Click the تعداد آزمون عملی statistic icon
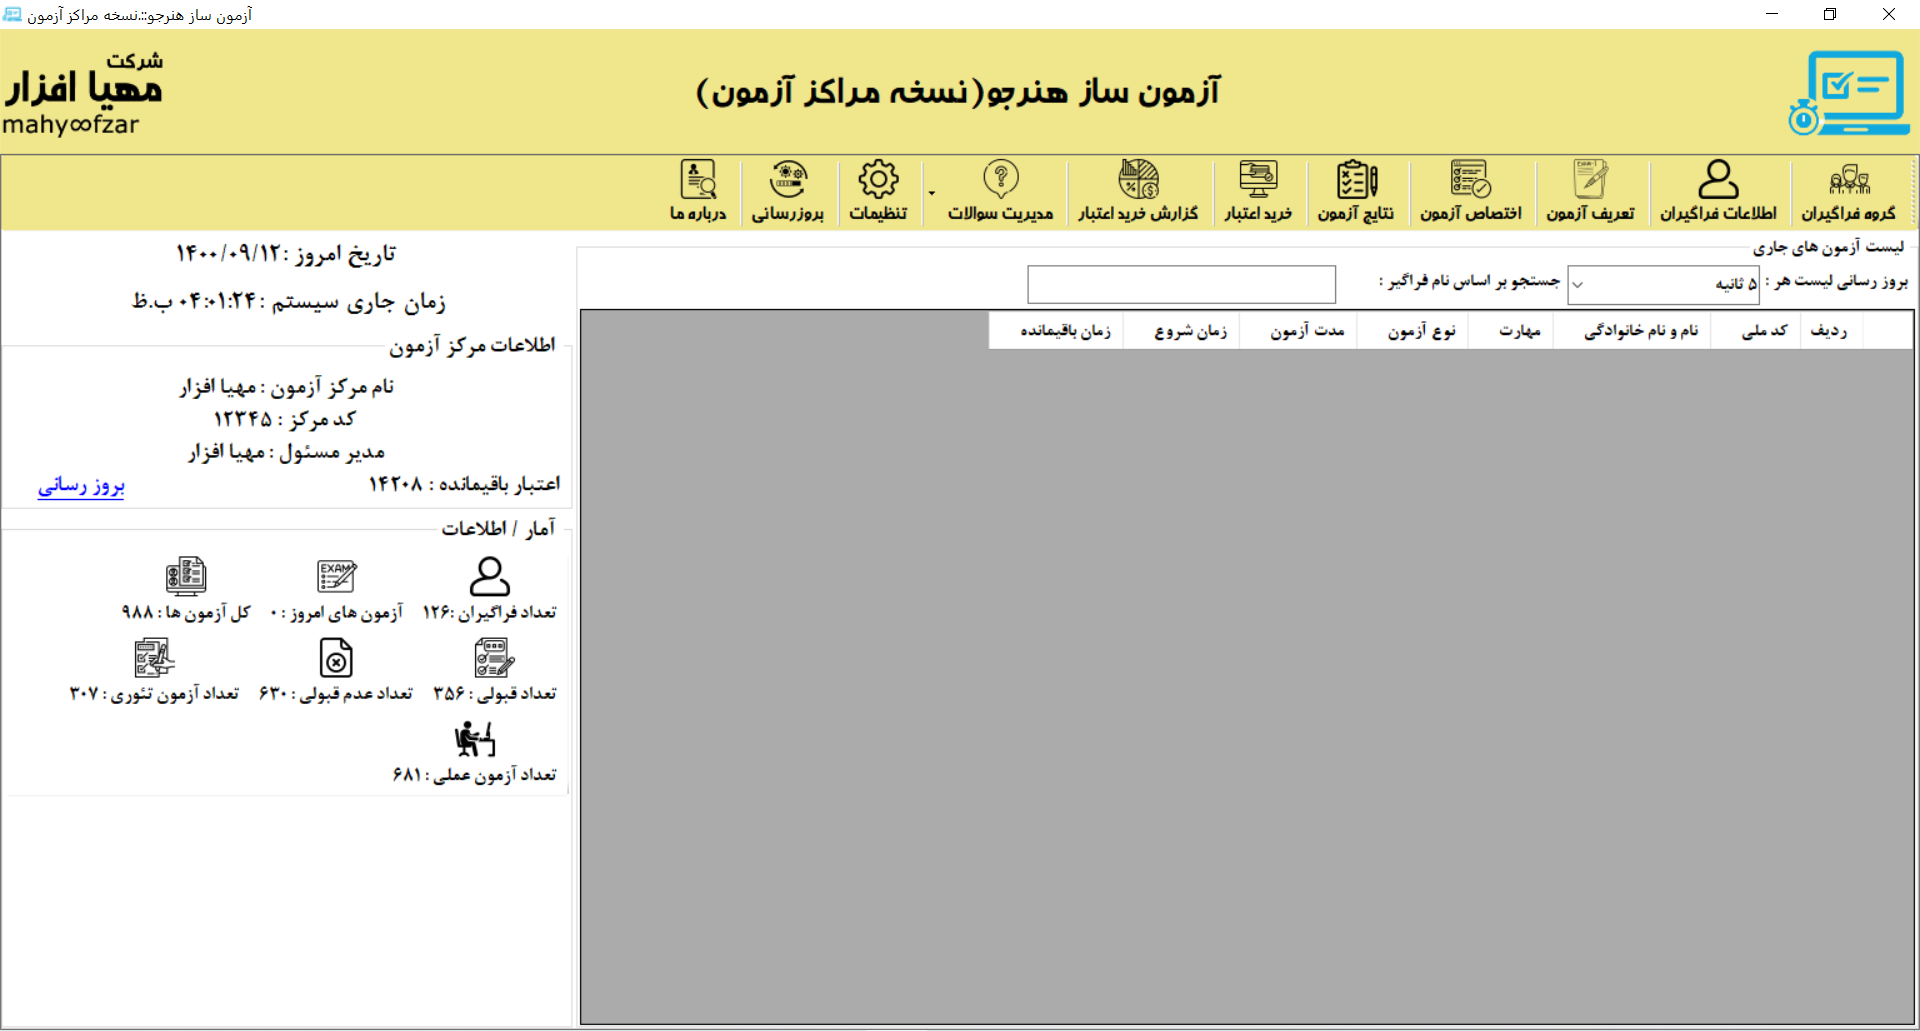The width and height of the screenshot is (1920, 1031). 475,740
